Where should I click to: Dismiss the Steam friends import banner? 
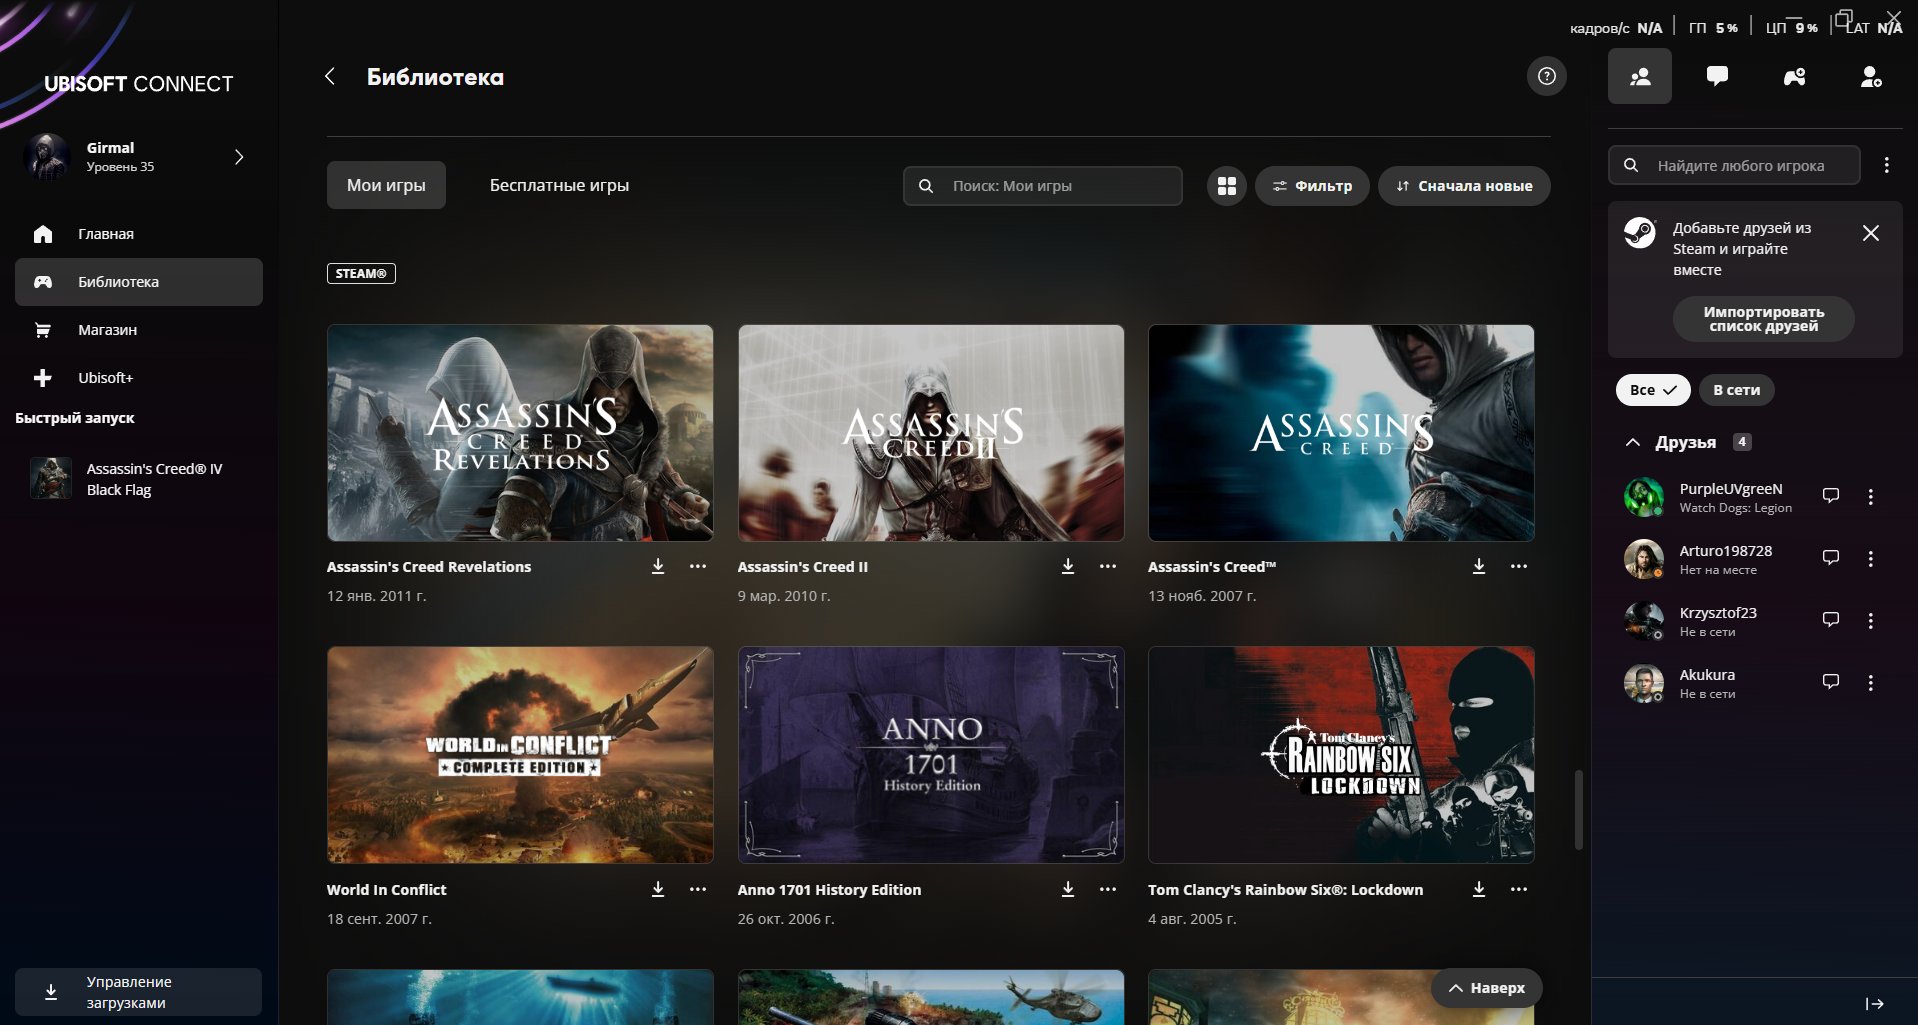[x=1870, y=233]
